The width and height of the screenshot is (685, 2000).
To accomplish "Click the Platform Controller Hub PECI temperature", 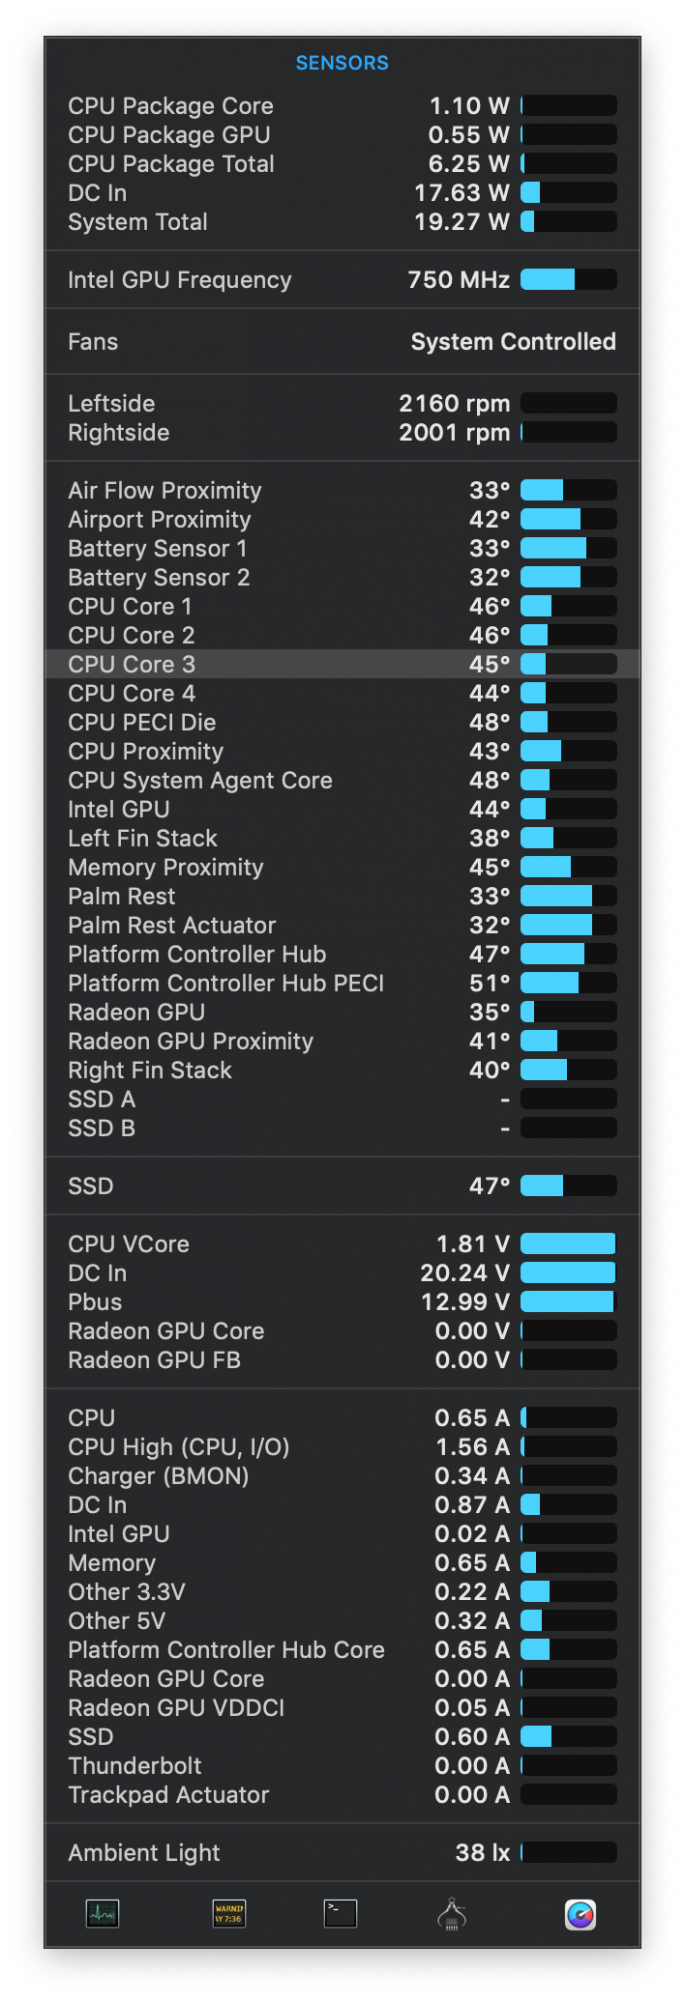I will click(489, 984).
